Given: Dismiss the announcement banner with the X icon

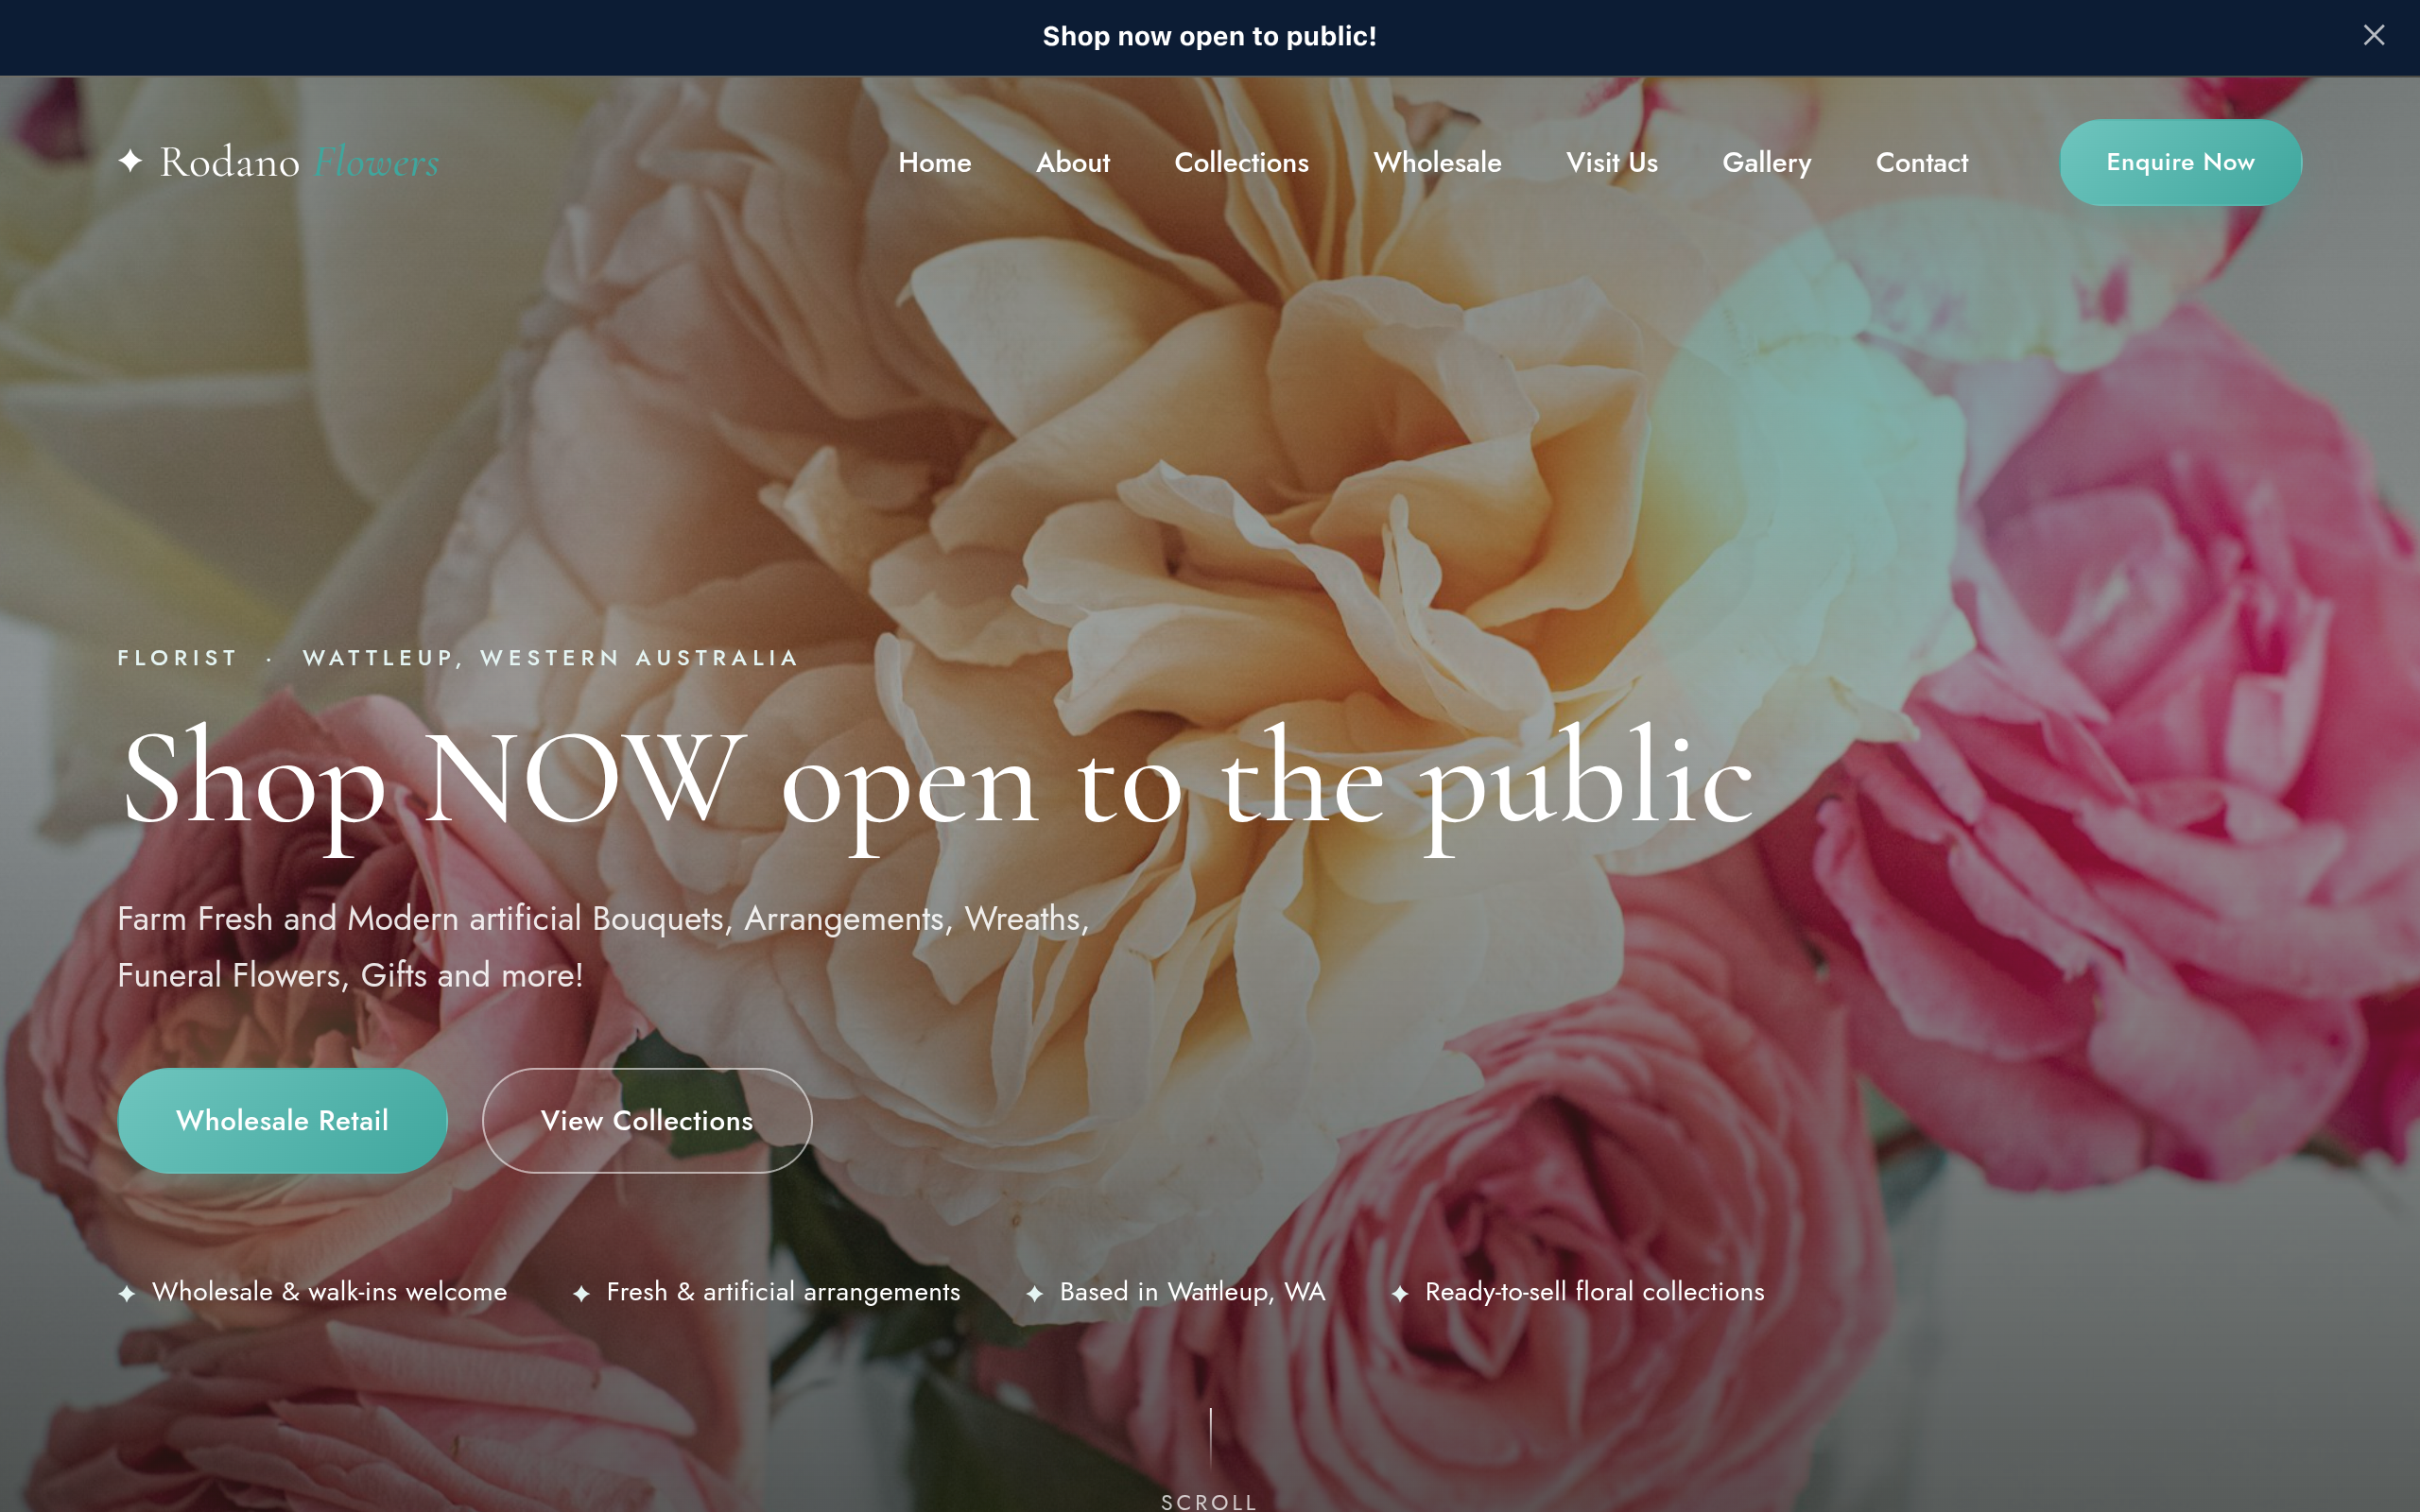Looking at the screenshot, I should [x=2373, y=36].
